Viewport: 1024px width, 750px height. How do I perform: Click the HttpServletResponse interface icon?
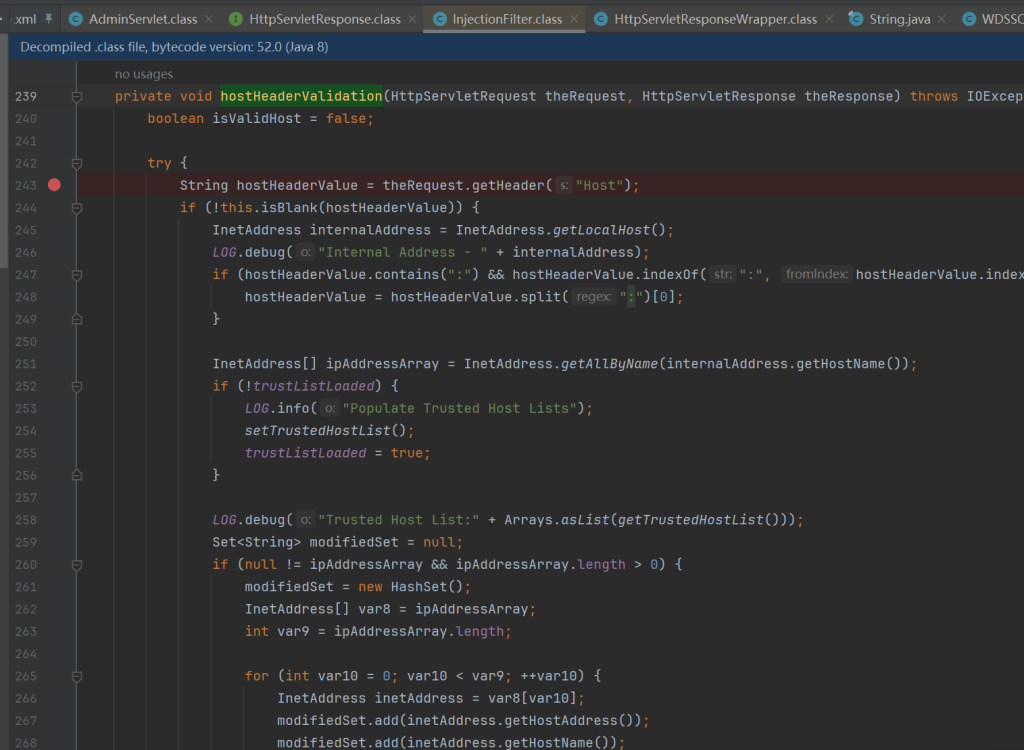point(236,20)
